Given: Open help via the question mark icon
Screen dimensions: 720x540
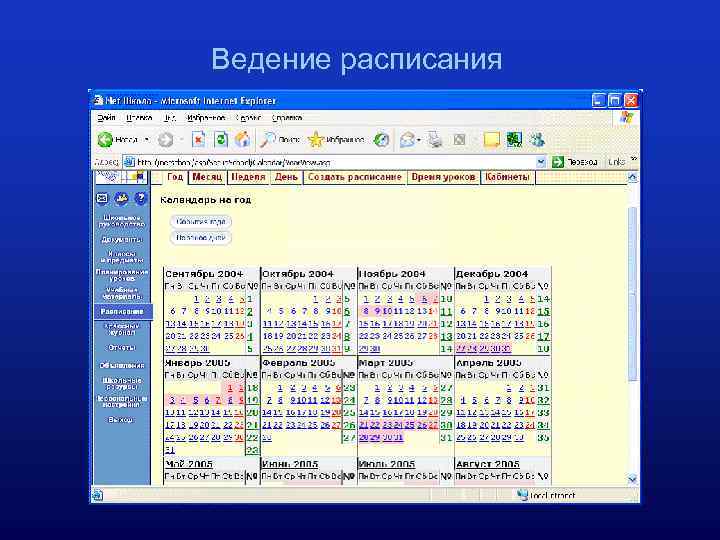Looking at the screenshot, I should point(141,198).
